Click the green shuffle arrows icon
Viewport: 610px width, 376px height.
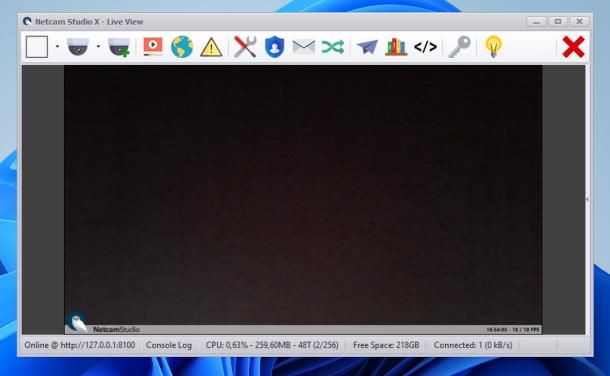(x=333, y=47)
